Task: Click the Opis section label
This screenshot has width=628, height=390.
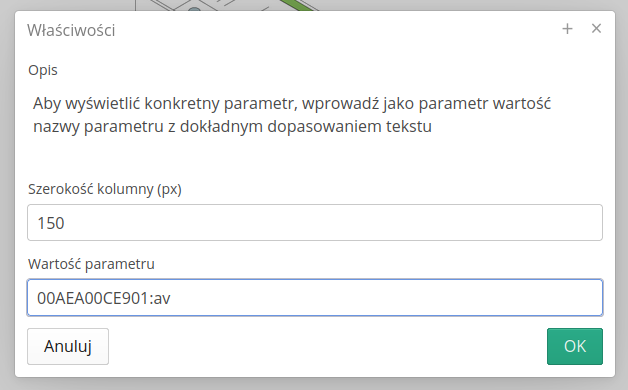Action: 43,70
